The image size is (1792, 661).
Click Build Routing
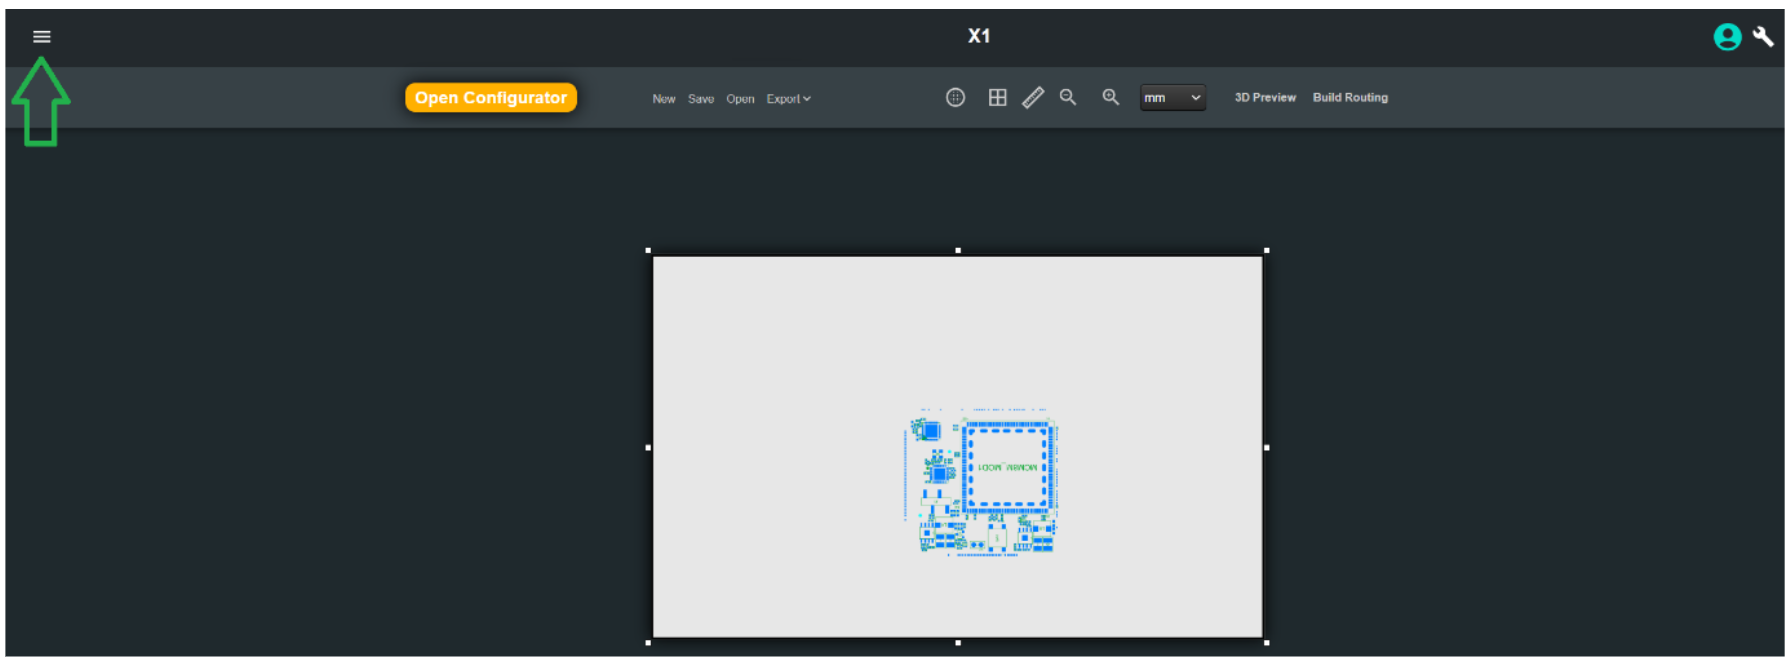tap(1350, 98)
